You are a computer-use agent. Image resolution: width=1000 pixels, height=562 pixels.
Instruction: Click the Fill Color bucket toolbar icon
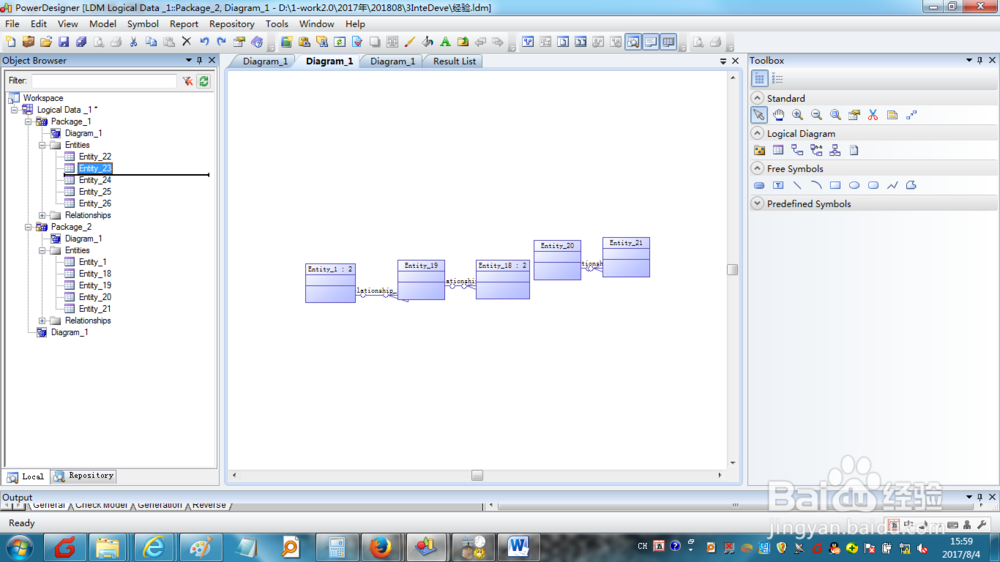tap(428, 42)
